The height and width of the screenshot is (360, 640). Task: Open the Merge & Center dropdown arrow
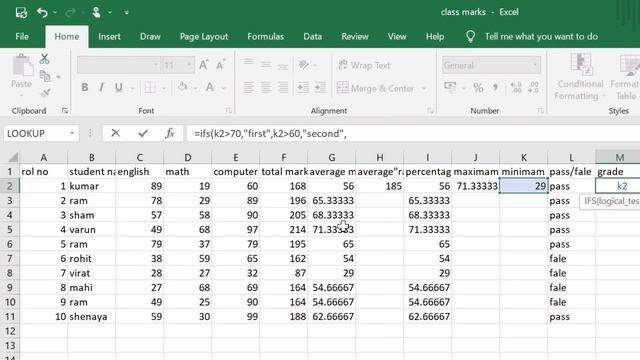[x=424, y=88]
